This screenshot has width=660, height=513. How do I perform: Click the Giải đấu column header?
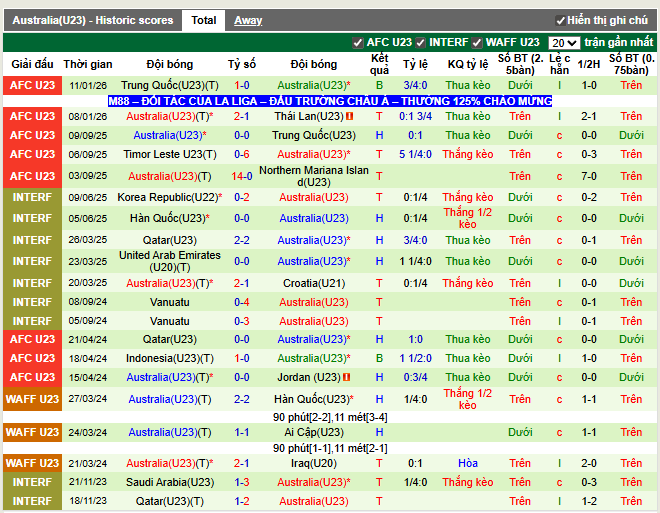pyautogui.click(x=32, y=64)
